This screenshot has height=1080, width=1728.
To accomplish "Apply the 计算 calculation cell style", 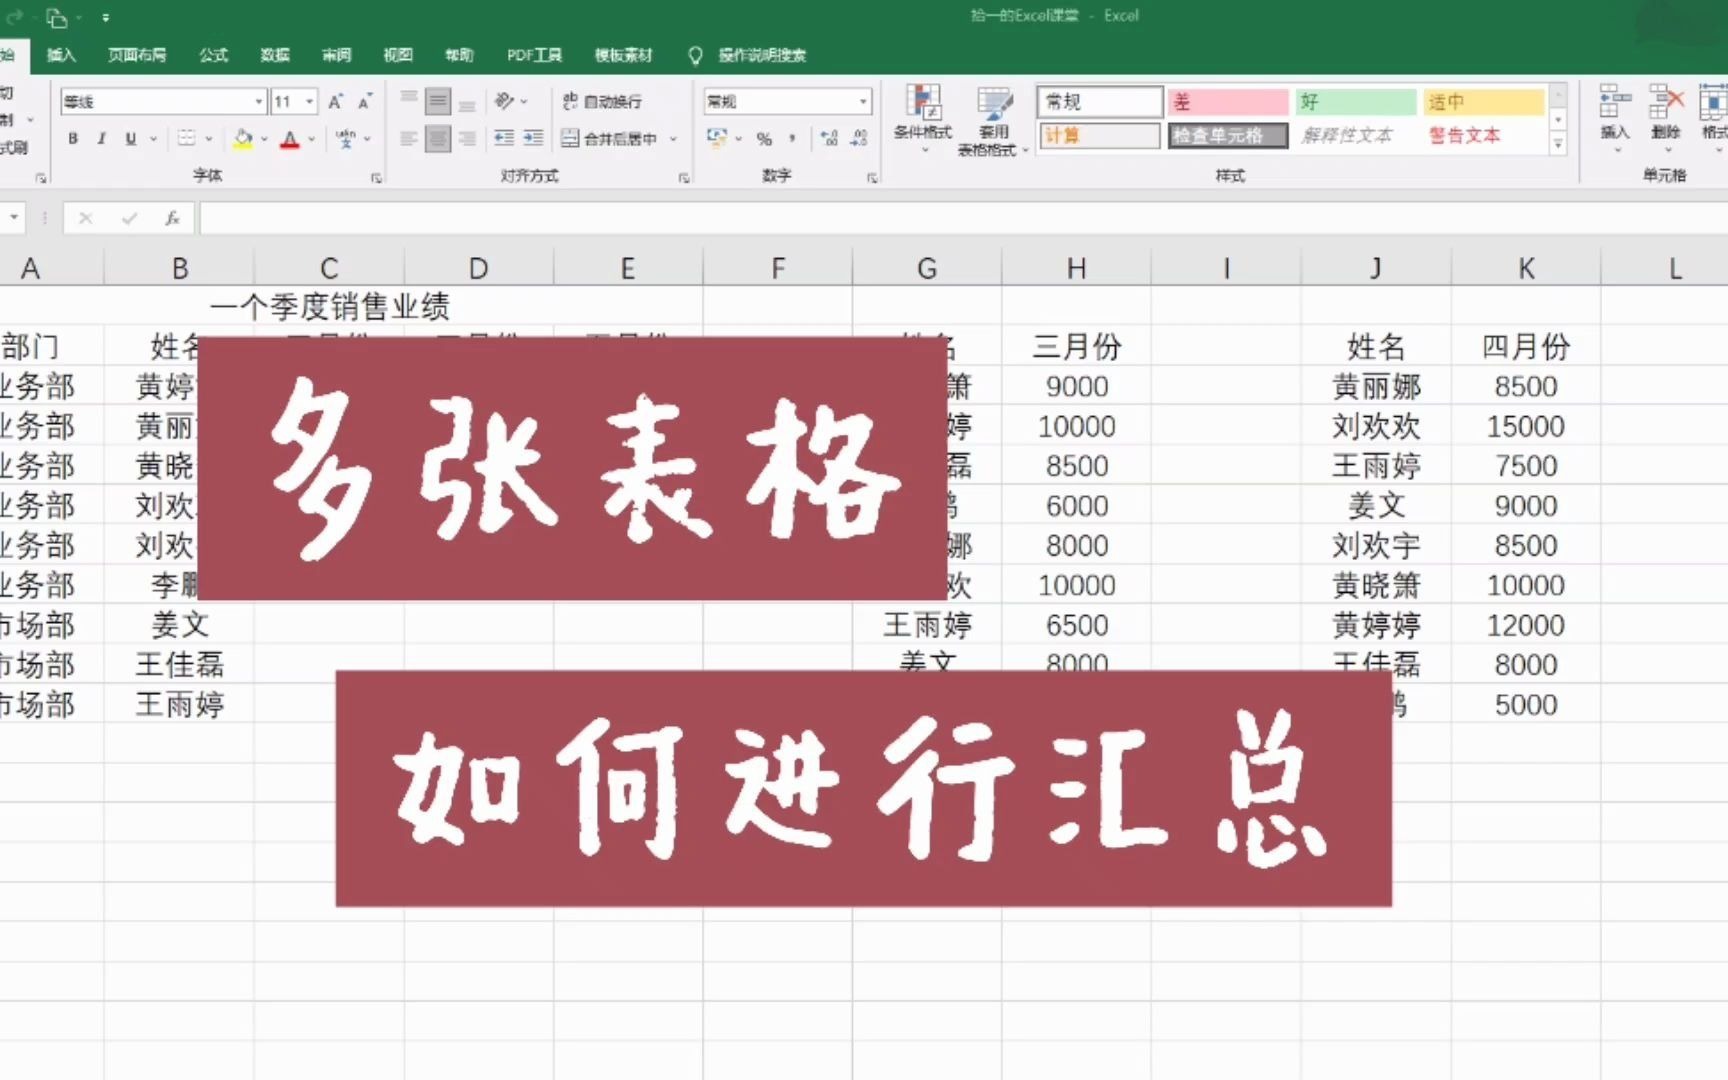I will coord(1100,135).
